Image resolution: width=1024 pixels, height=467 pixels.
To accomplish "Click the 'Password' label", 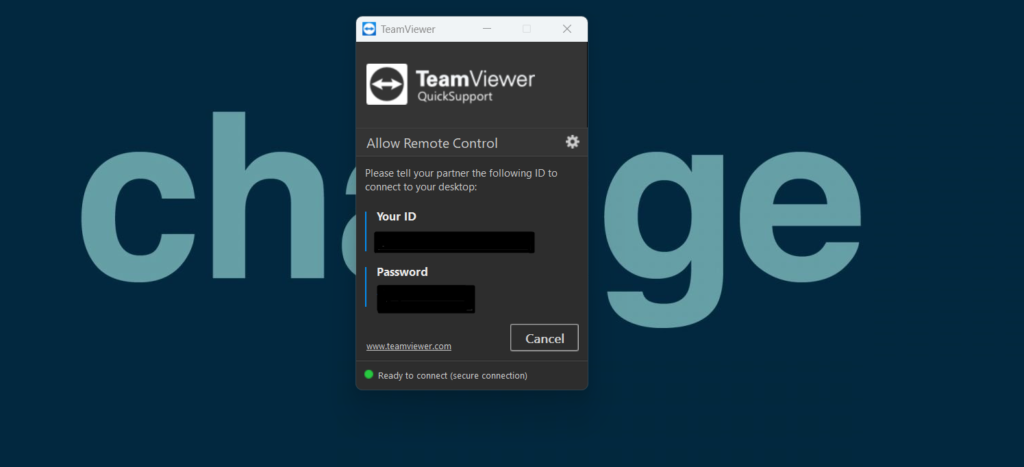I will click(x=402, y=272).
